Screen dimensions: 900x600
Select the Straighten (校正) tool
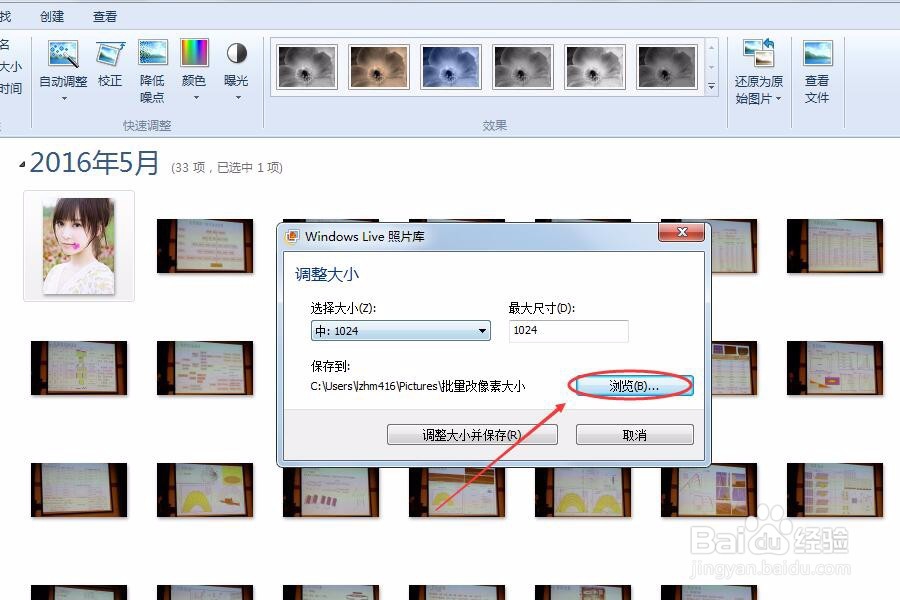pos(110,54)
